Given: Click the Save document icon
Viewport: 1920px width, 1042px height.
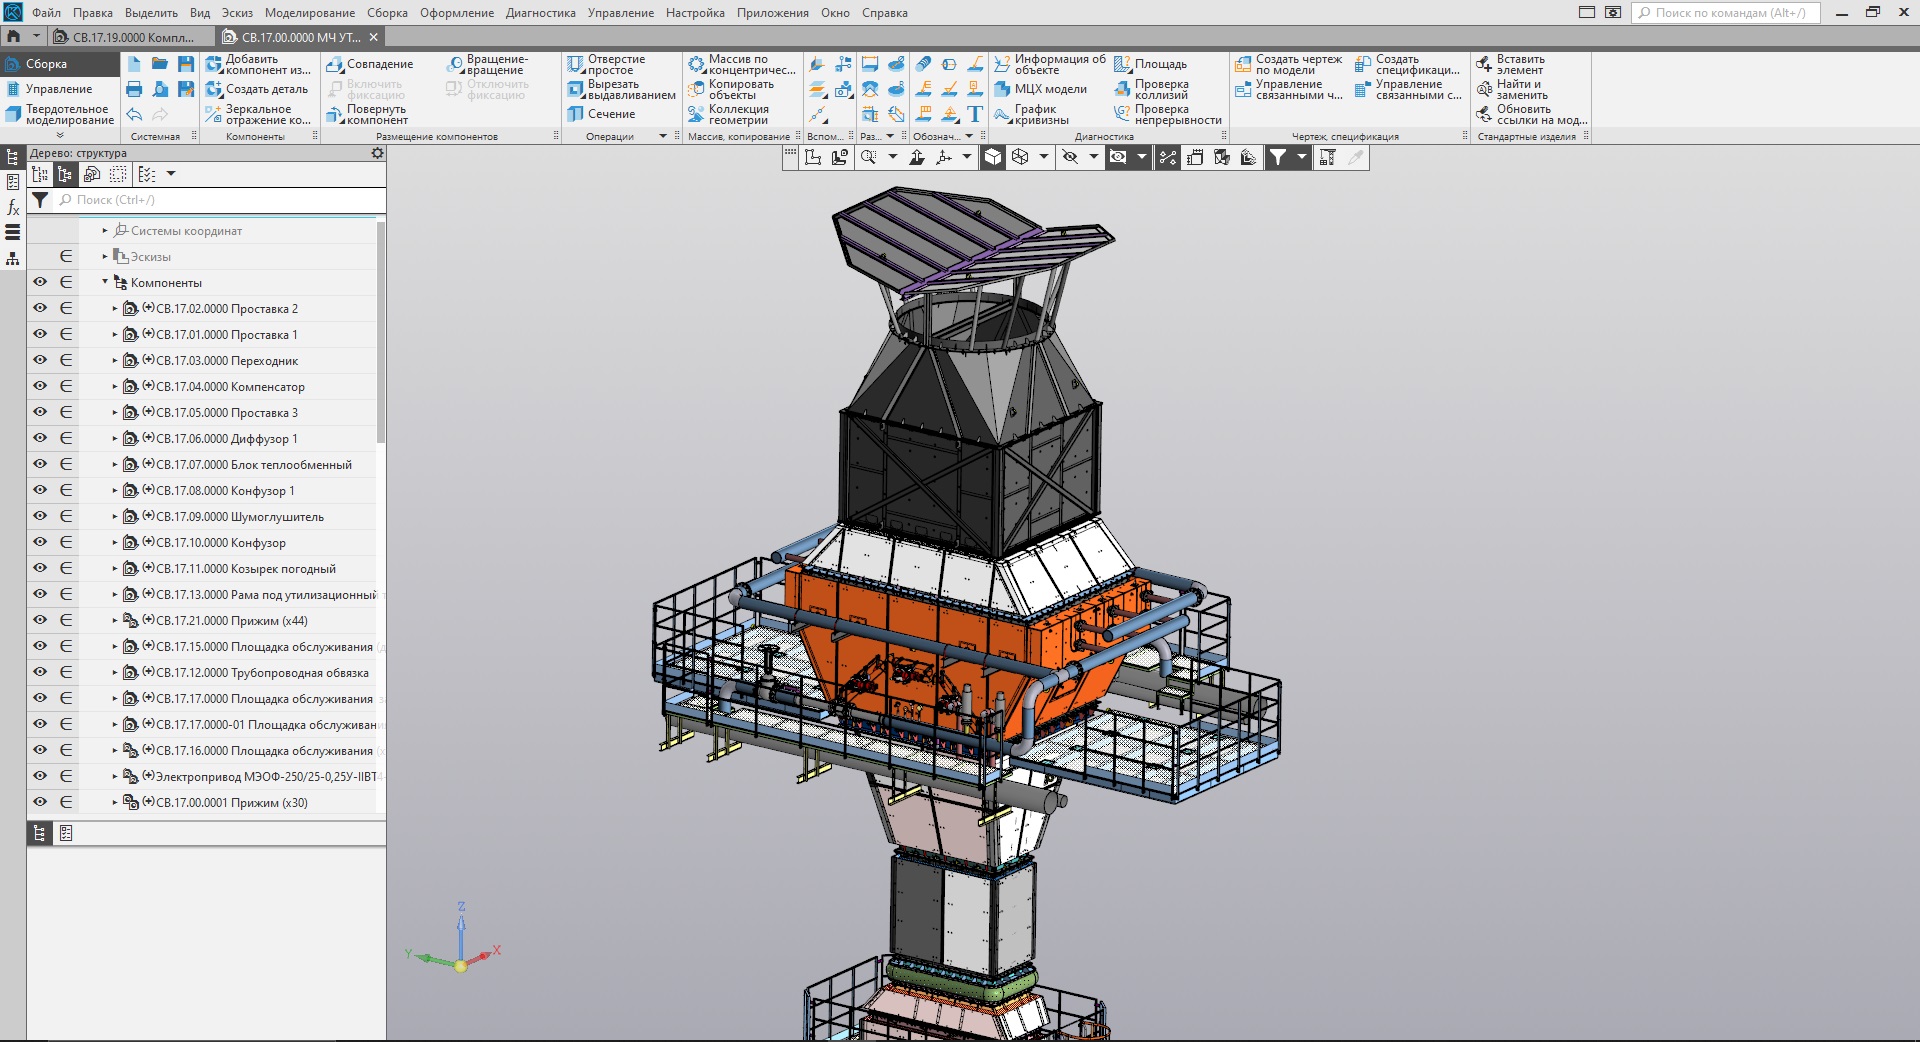Looking at the screenshot, I should pos(186,64).
